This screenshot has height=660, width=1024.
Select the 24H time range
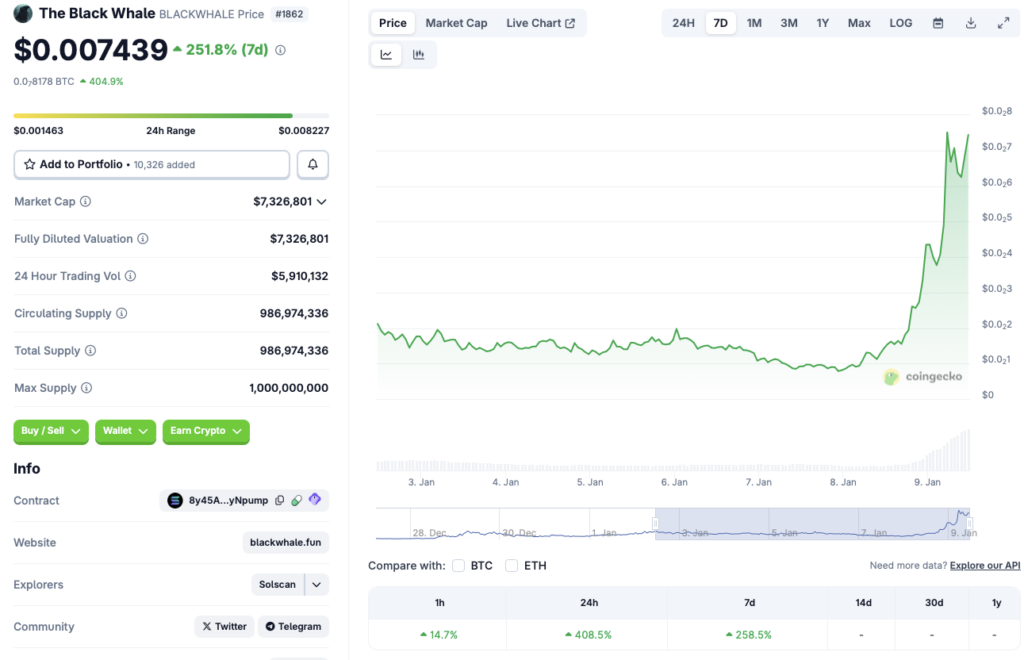point(683,23)
